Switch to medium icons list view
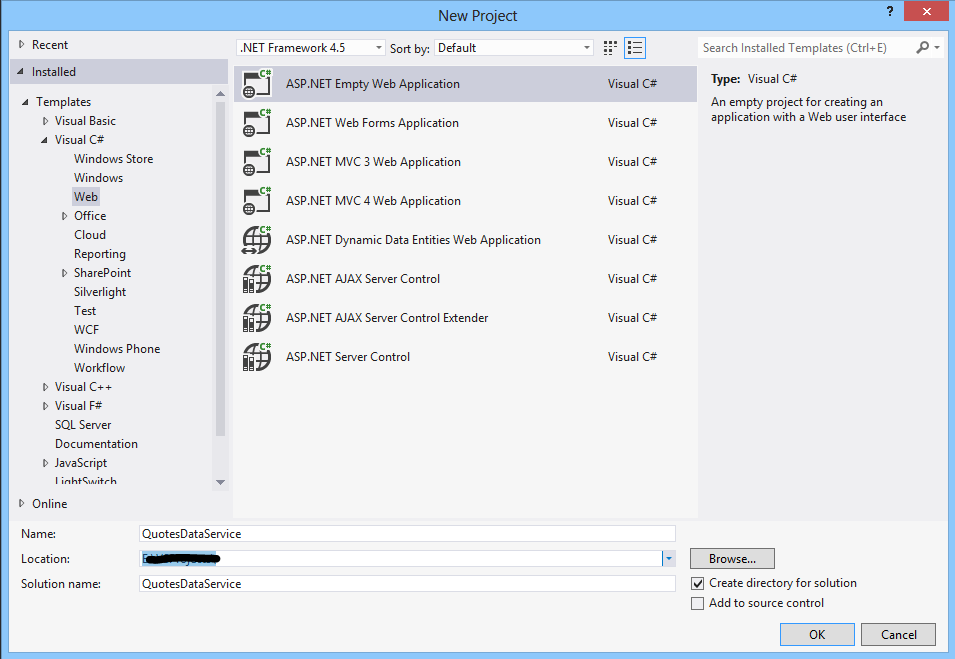Viewport: 955px width, 659px height. point(635,48)
